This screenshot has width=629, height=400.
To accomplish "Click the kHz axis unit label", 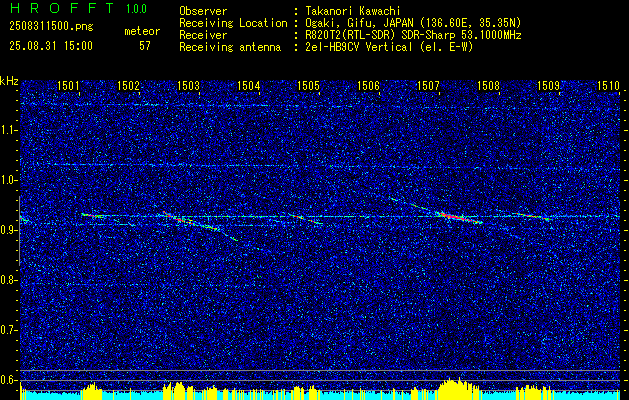I will [9, 82].
